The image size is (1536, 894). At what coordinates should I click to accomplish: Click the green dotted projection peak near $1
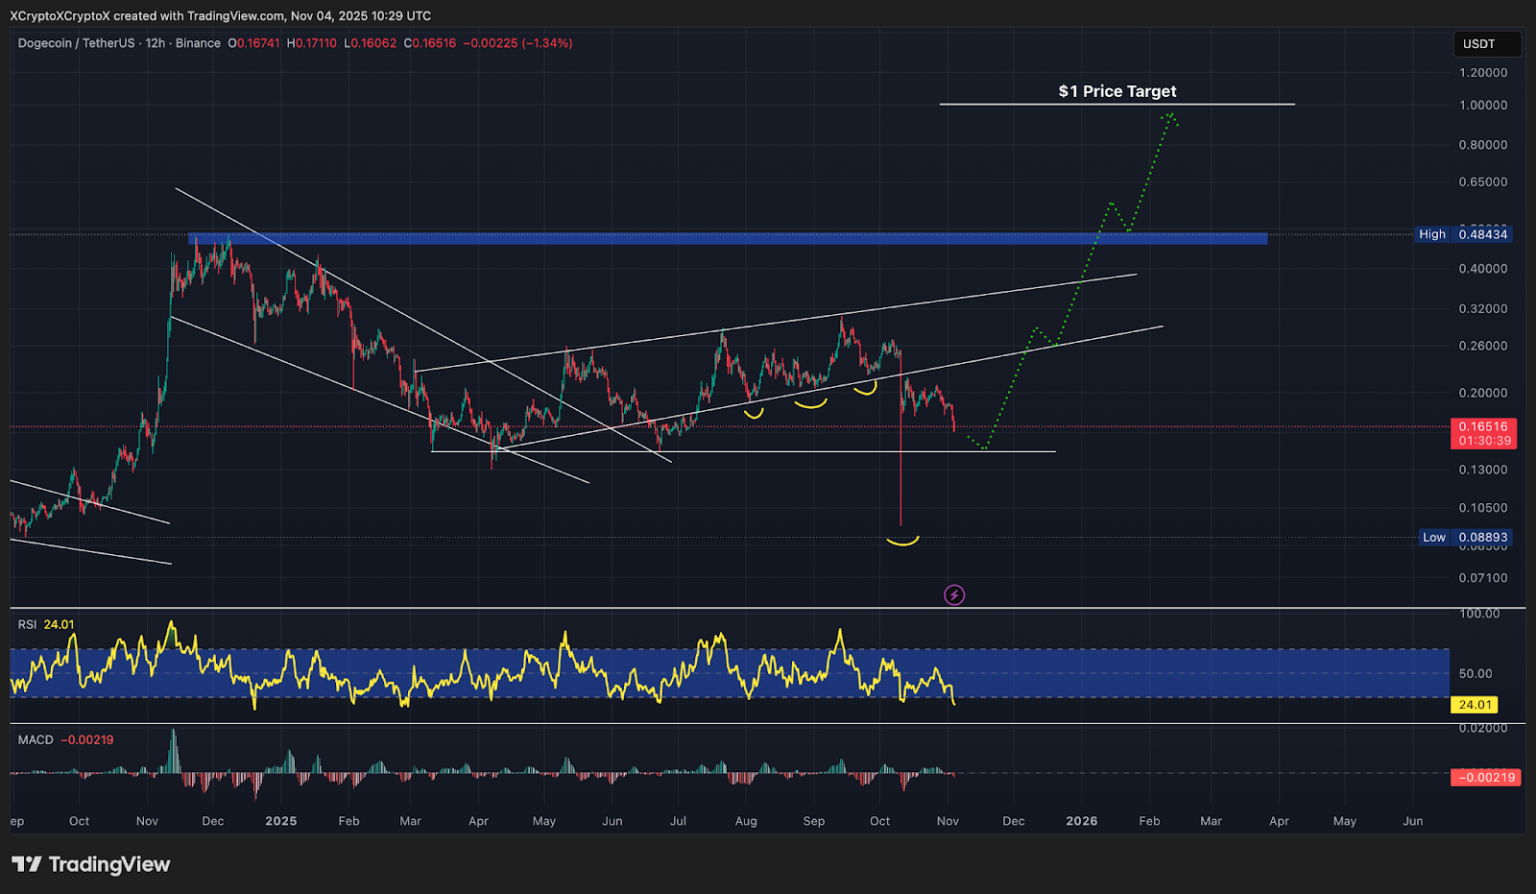(1167, 116)
